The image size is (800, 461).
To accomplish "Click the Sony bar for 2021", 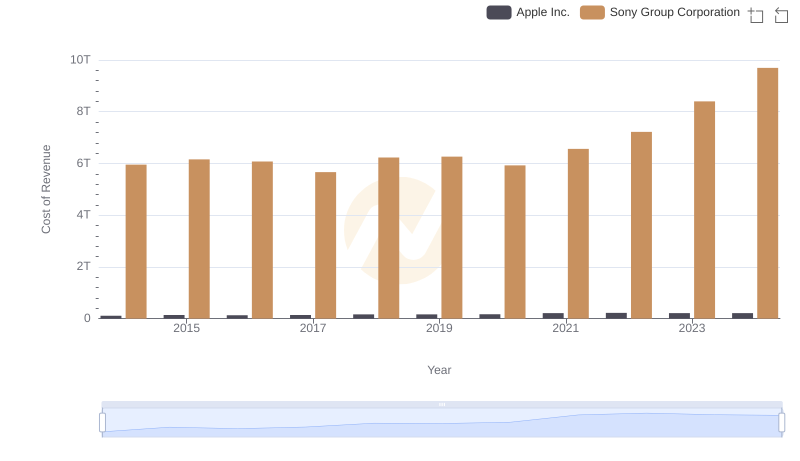I will (x=578, y=234).
